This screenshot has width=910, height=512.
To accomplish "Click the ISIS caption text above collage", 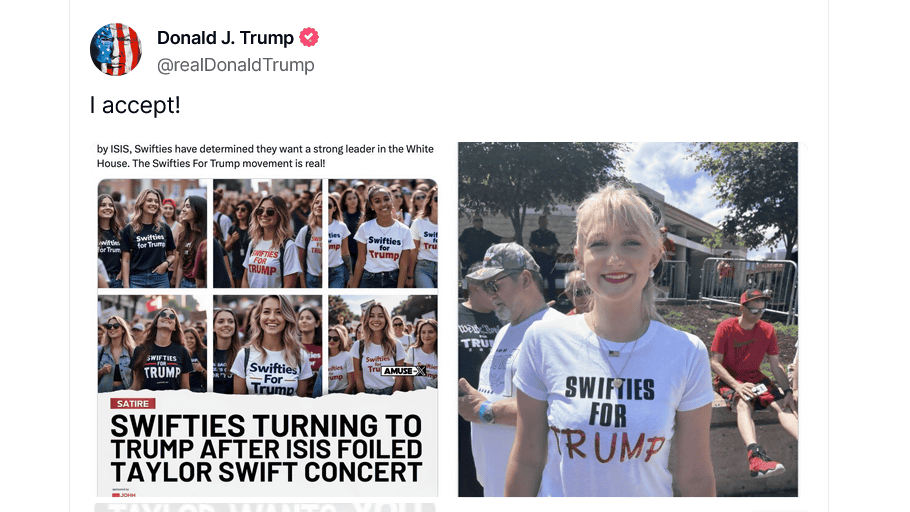I will [265, 156].
